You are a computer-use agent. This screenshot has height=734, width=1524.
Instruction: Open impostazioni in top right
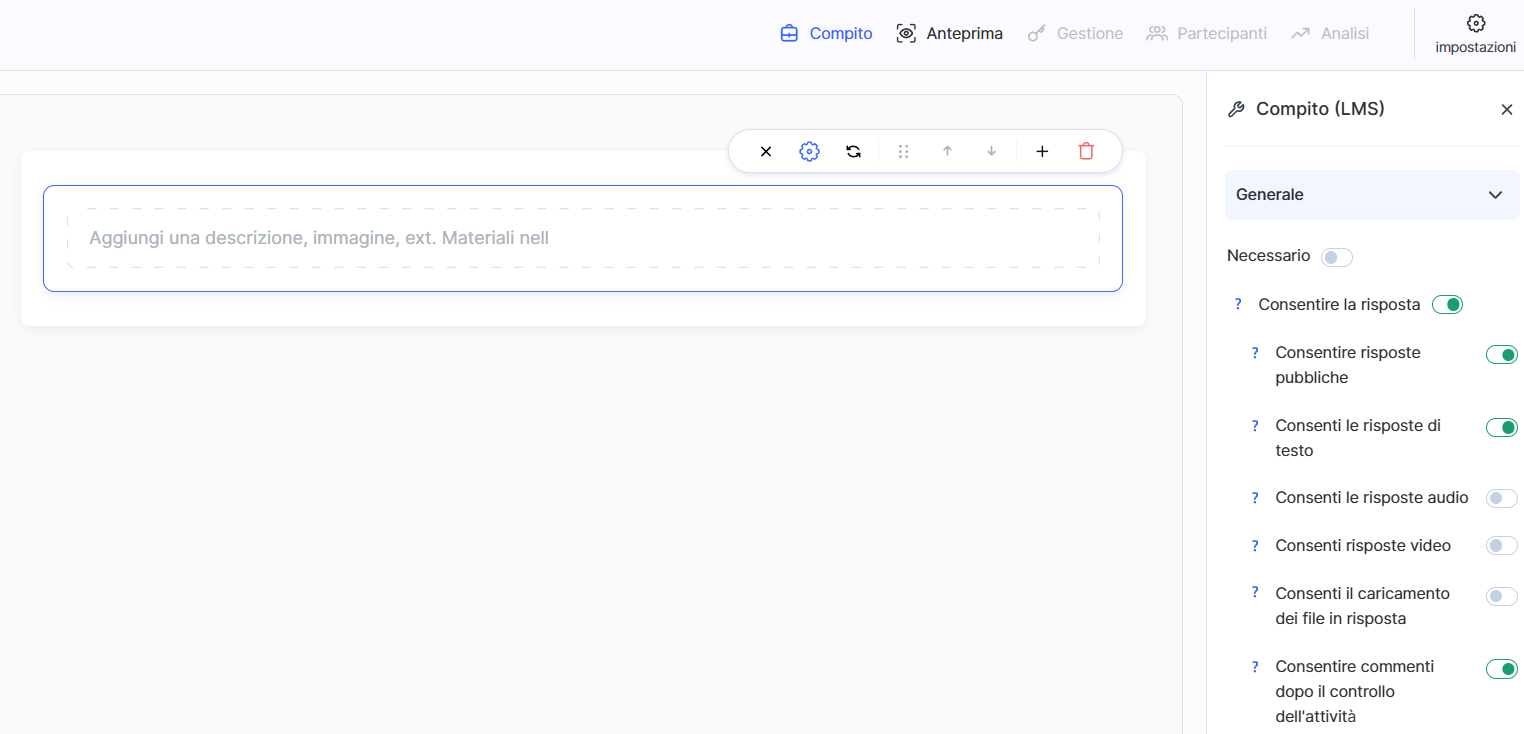click(x=1475, y=34)
